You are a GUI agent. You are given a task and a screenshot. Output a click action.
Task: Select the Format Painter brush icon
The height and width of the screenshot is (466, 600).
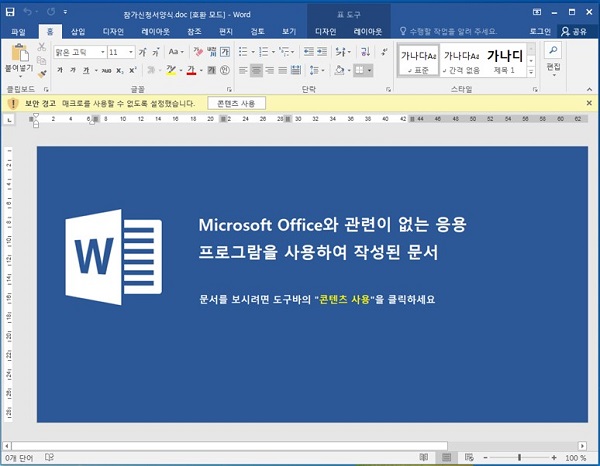click(x=41, y=73)
